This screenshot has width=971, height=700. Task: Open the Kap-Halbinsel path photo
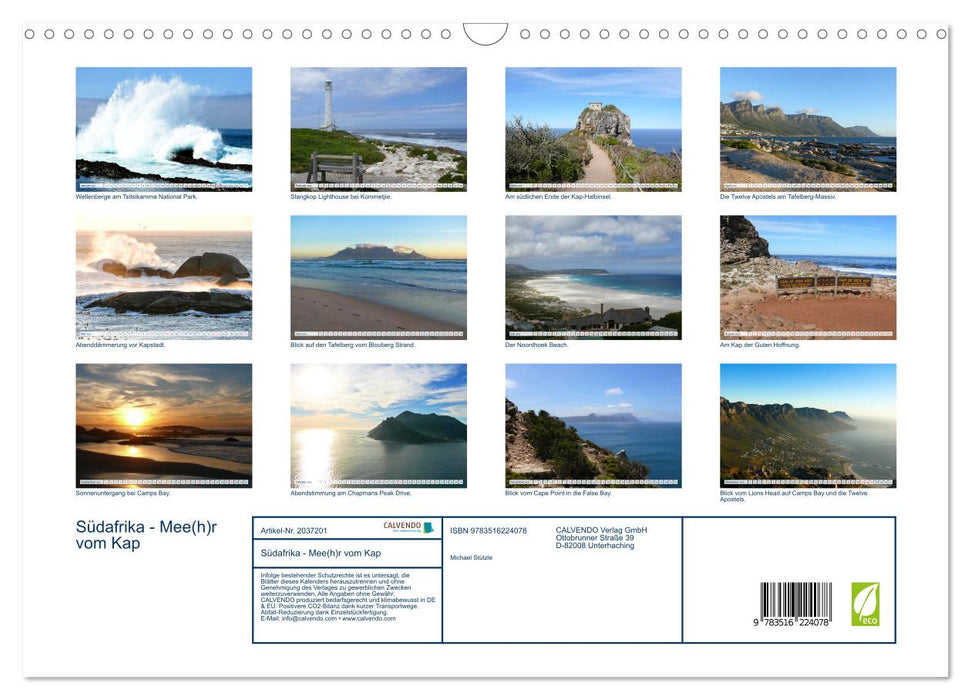pos(593,129)
